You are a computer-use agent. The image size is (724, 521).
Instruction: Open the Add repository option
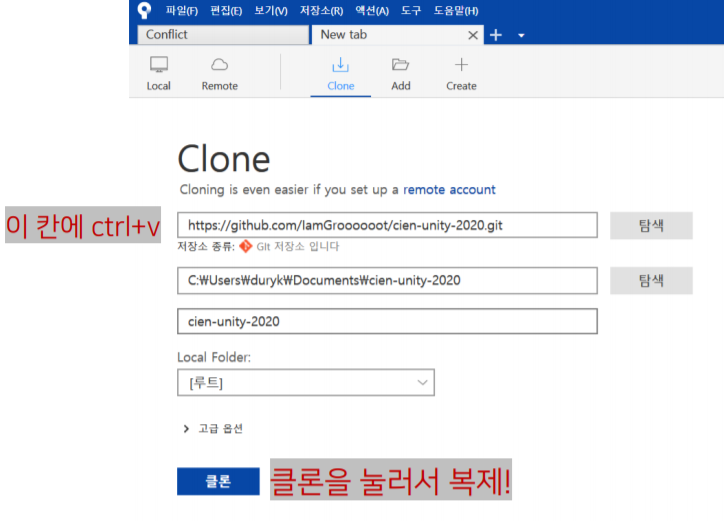pyautogui.click(x=400, y=74)
